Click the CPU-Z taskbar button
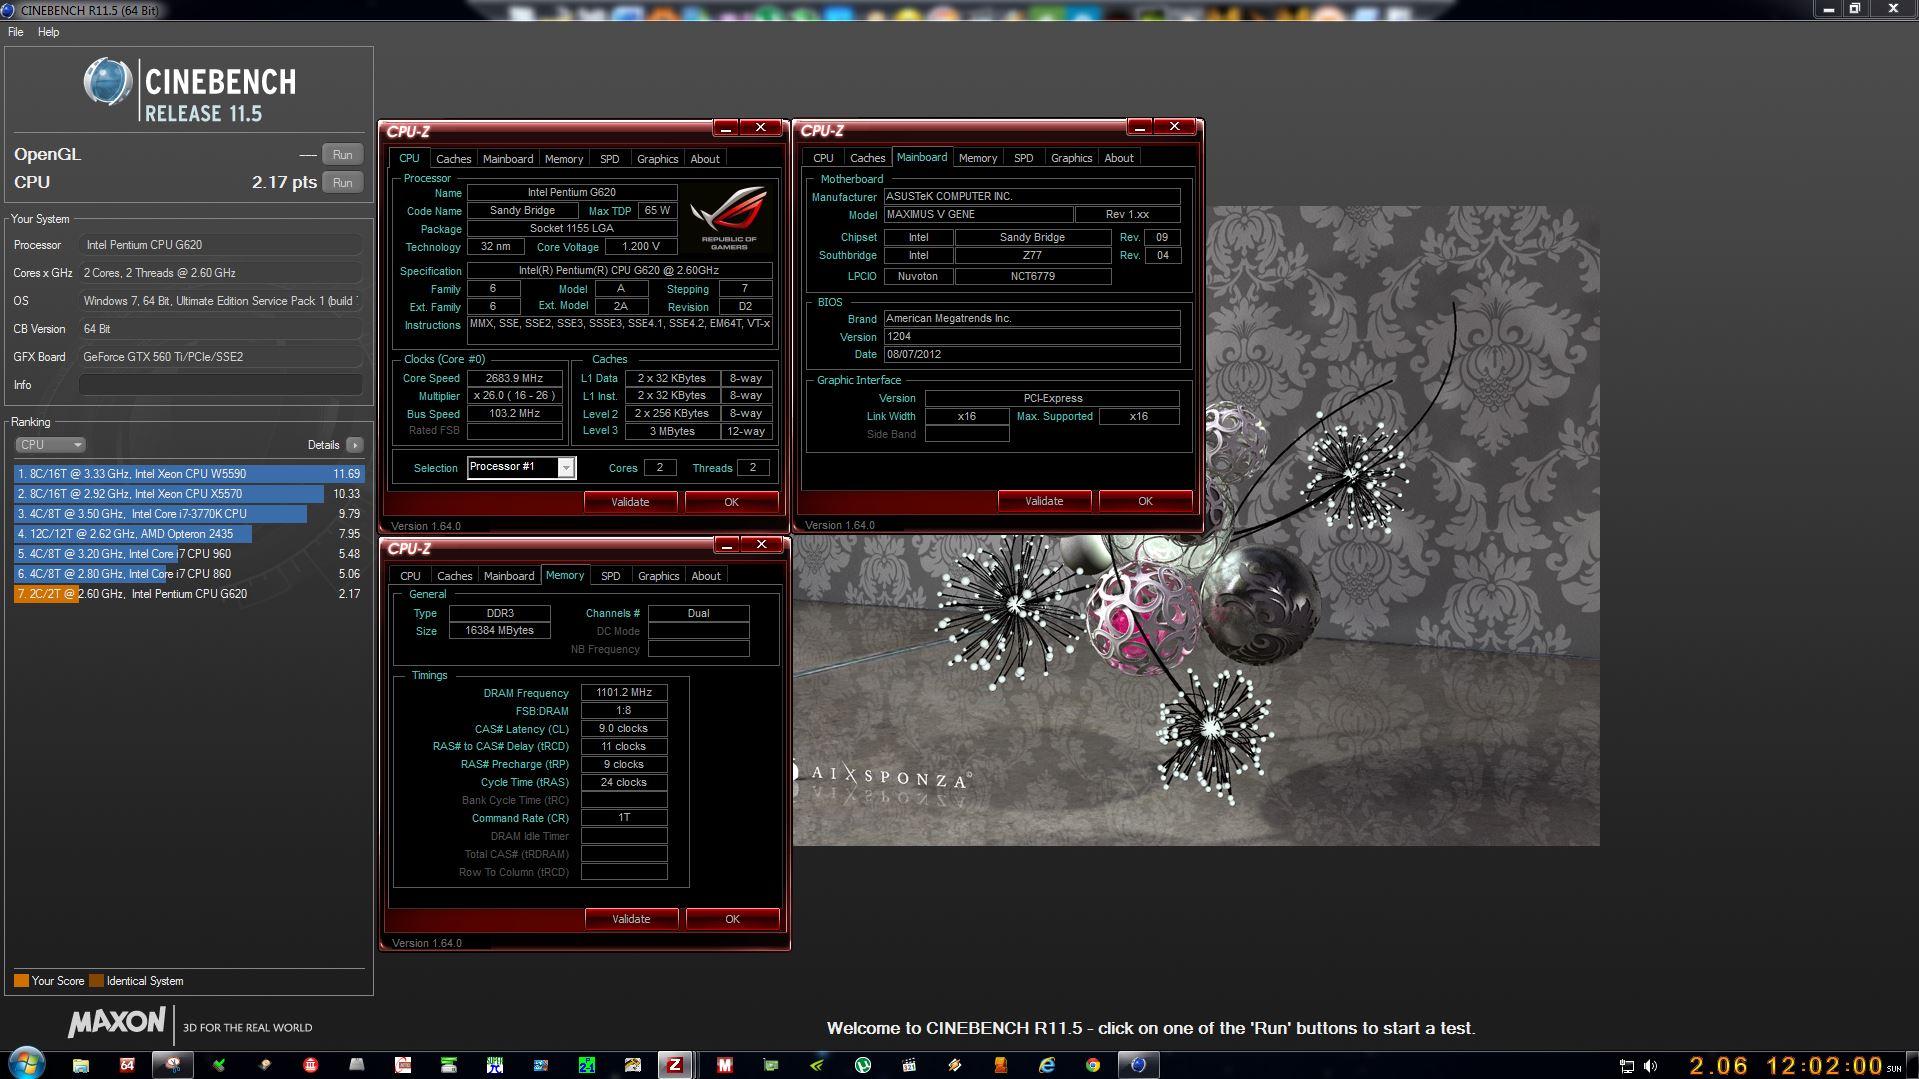 coord(675,1065)
